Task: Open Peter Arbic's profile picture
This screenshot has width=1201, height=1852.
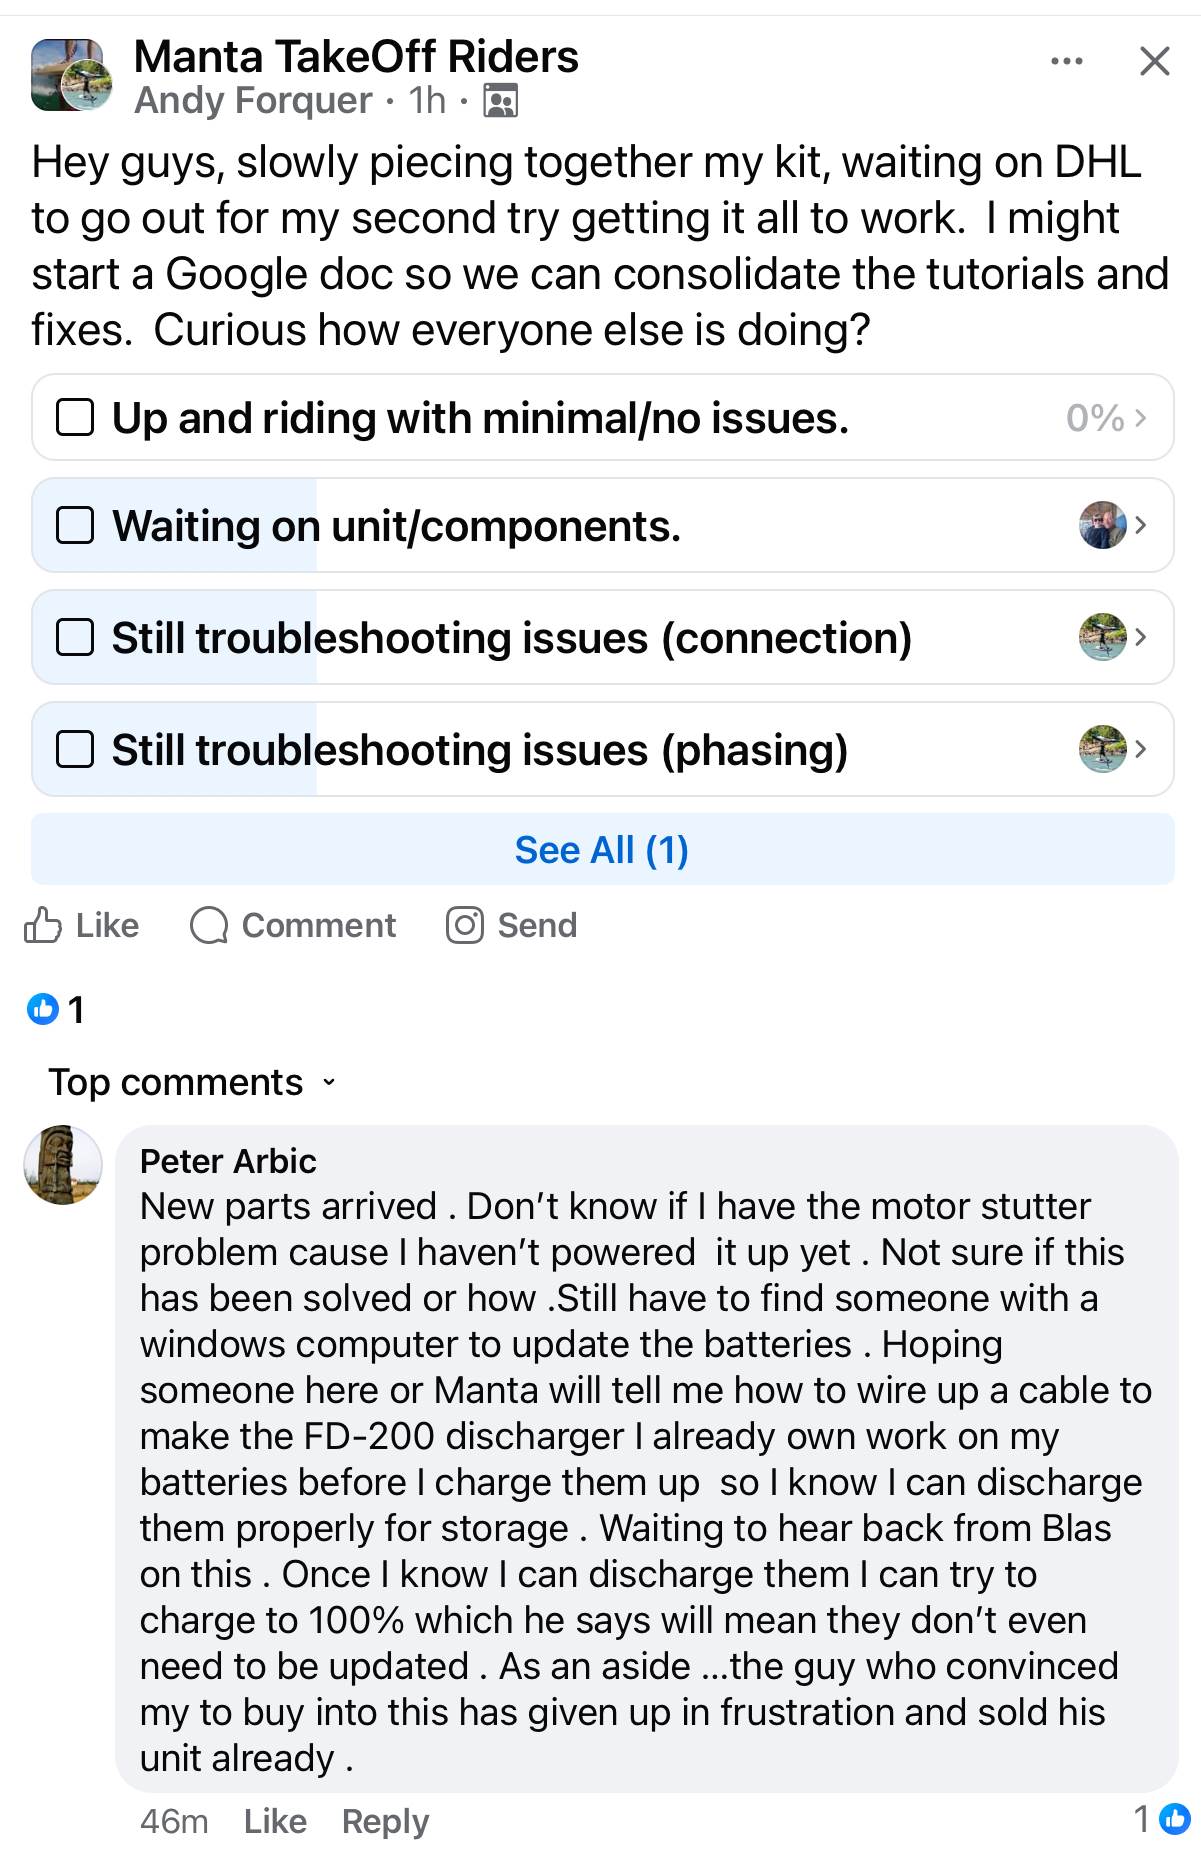Action: coord(63,1165)
